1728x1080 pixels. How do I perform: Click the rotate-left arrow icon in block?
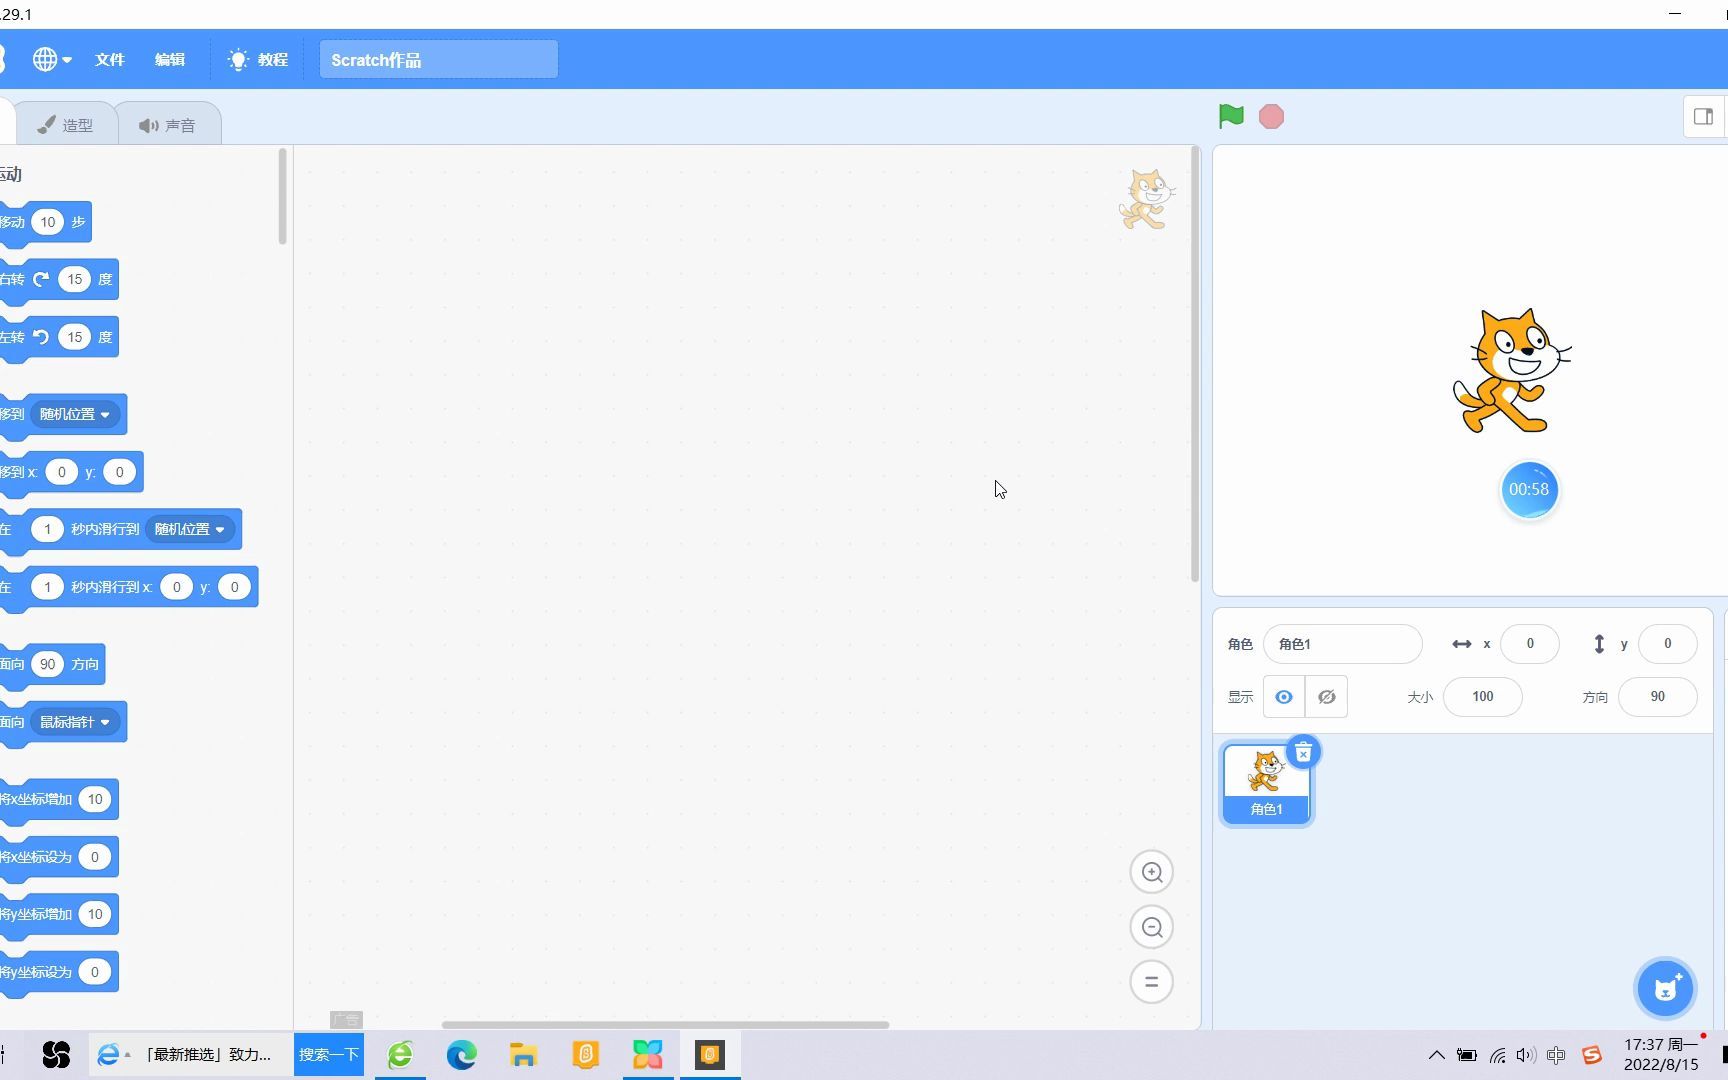(x=41, y=337)
